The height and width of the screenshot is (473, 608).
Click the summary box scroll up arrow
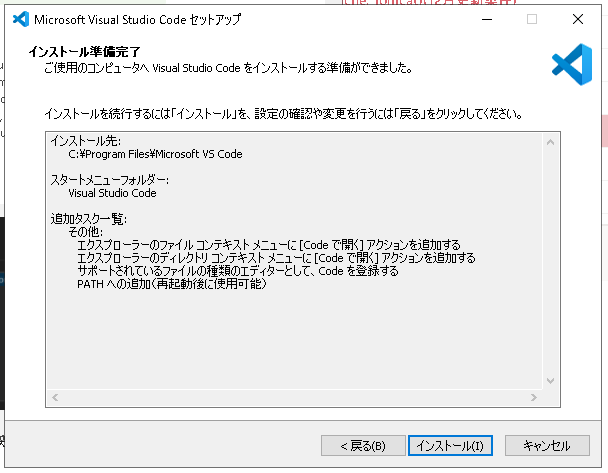[550, 142]
